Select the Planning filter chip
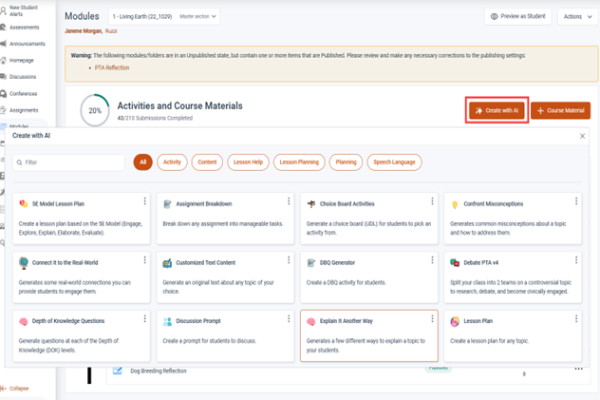Viewport: 600px width, 400px height. tap(346, 162)
